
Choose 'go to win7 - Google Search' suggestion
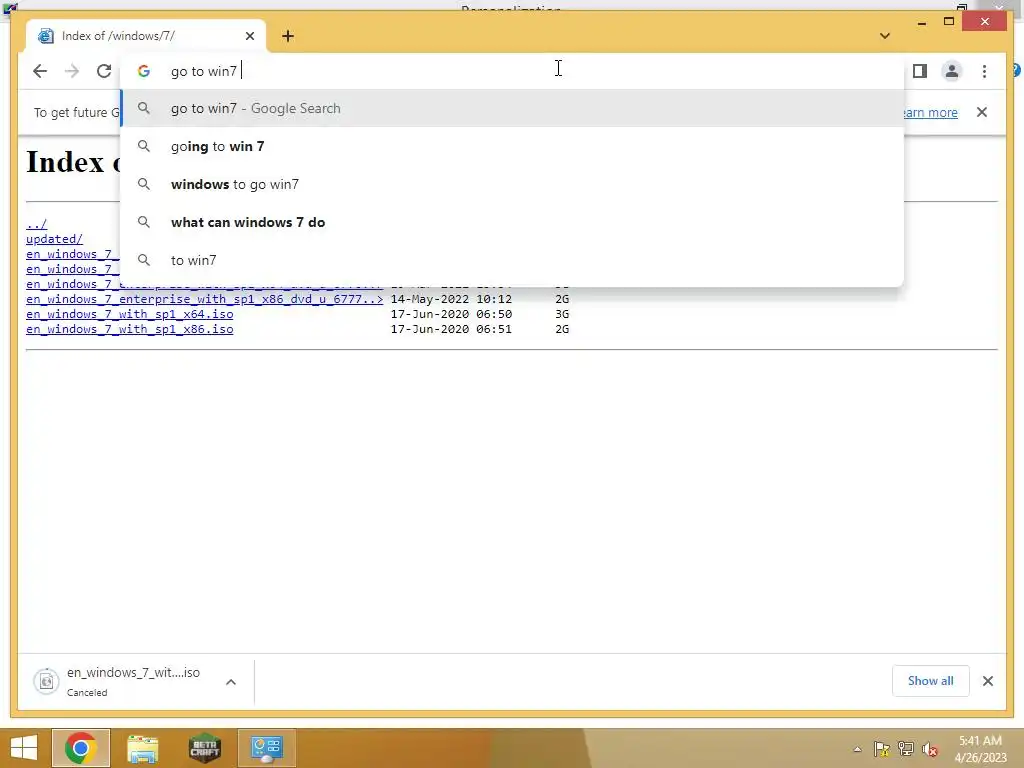513,108
